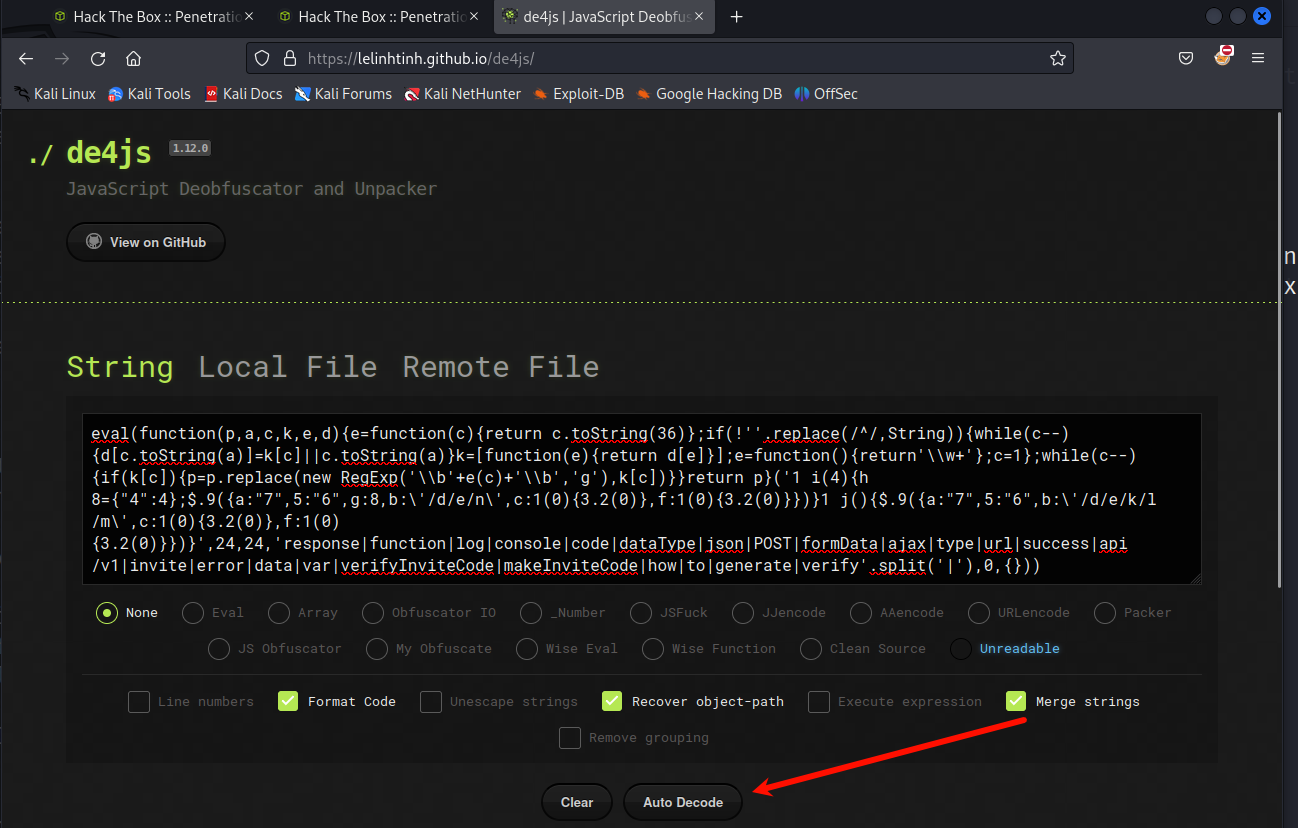Switch to Remote File input tab
The width and height of the screenshot is (1298, 828).
pyautogui.click(x=501, y=367)
